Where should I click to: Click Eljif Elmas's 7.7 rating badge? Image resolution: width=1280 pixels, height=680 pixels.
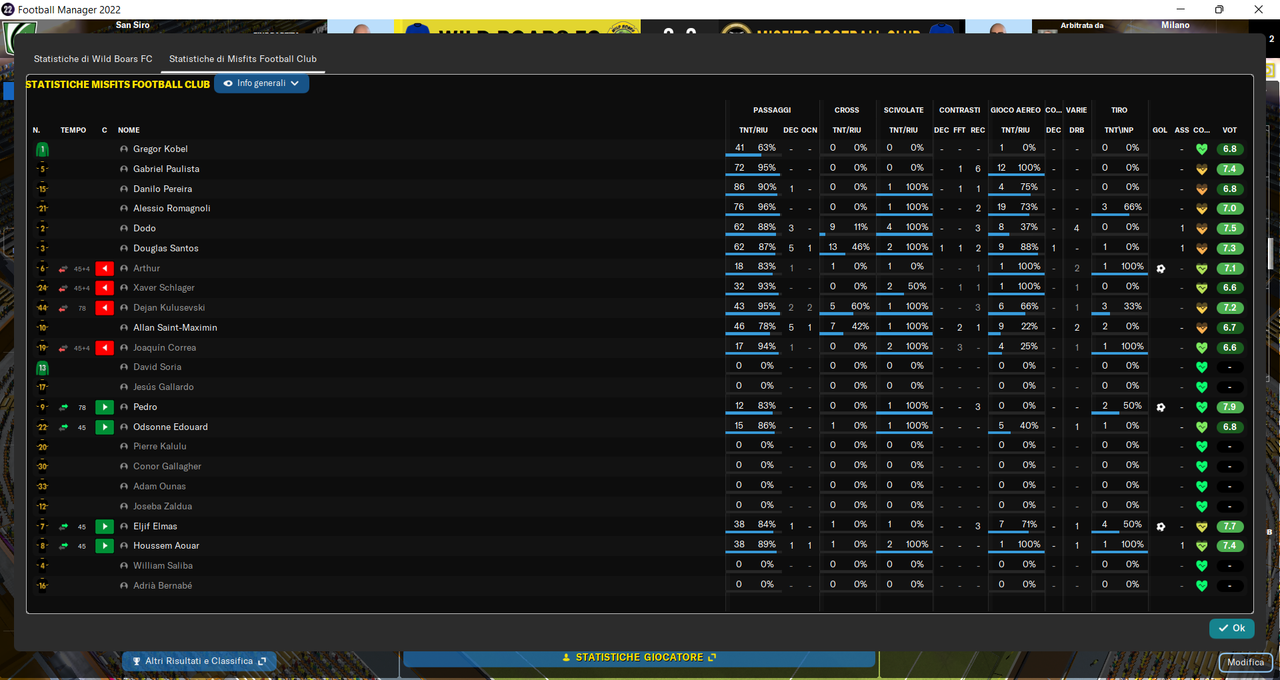click(1230, 526)
